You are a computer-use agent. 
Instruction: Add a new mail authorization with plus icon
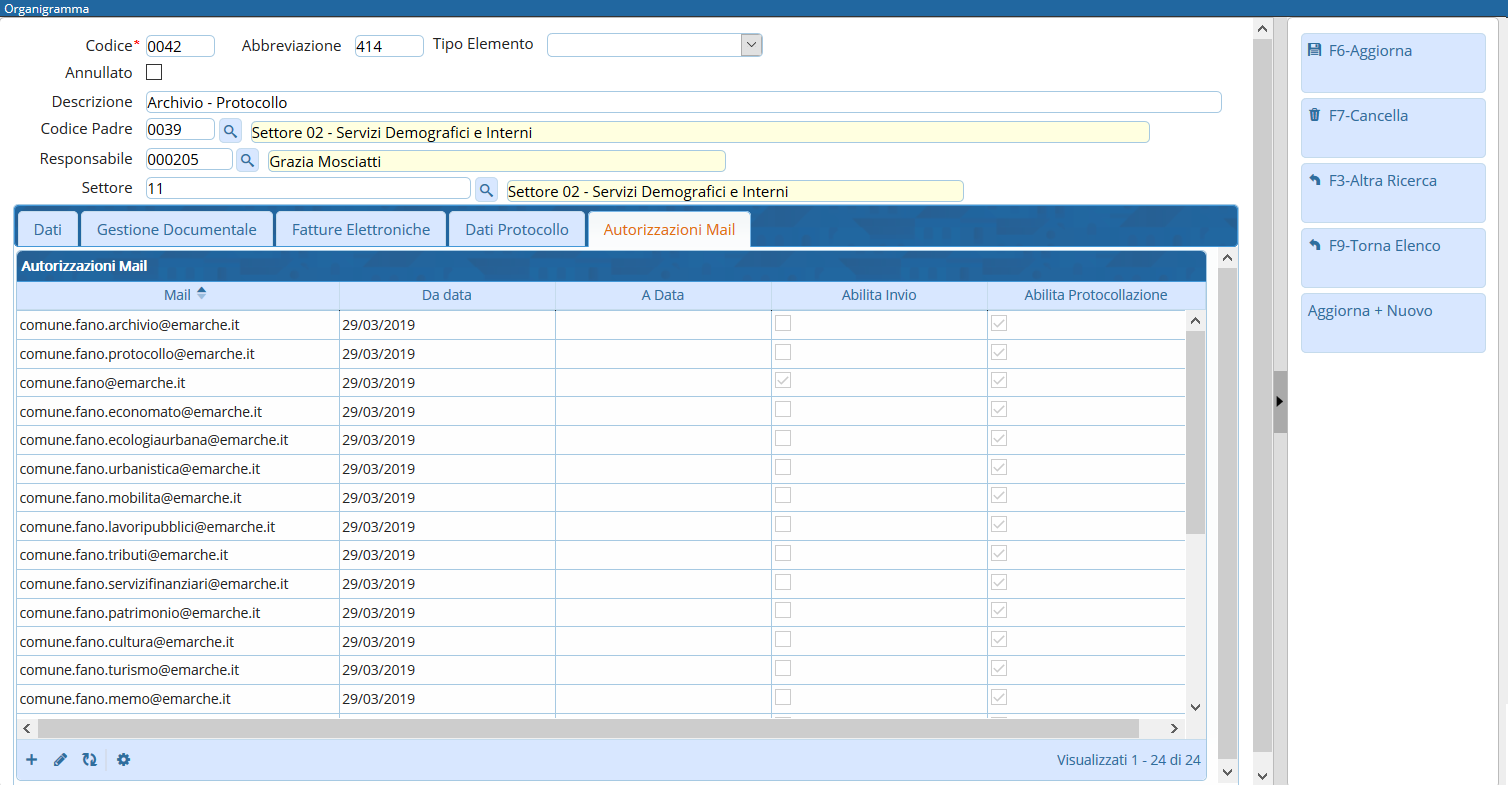click(x=32, y=760)
